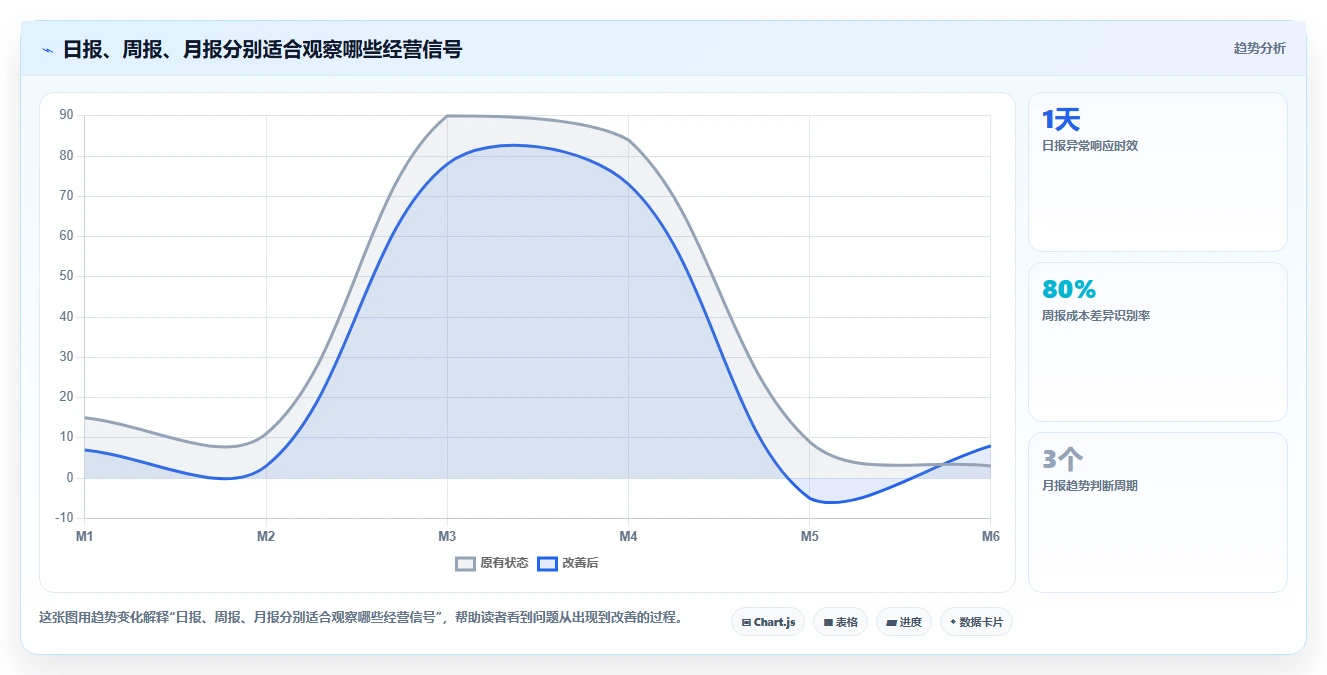Image resolution: width=1327 pixels, height=675 pixels.
Task: Click the M4 x-axis label
Action: click(628, 537)
